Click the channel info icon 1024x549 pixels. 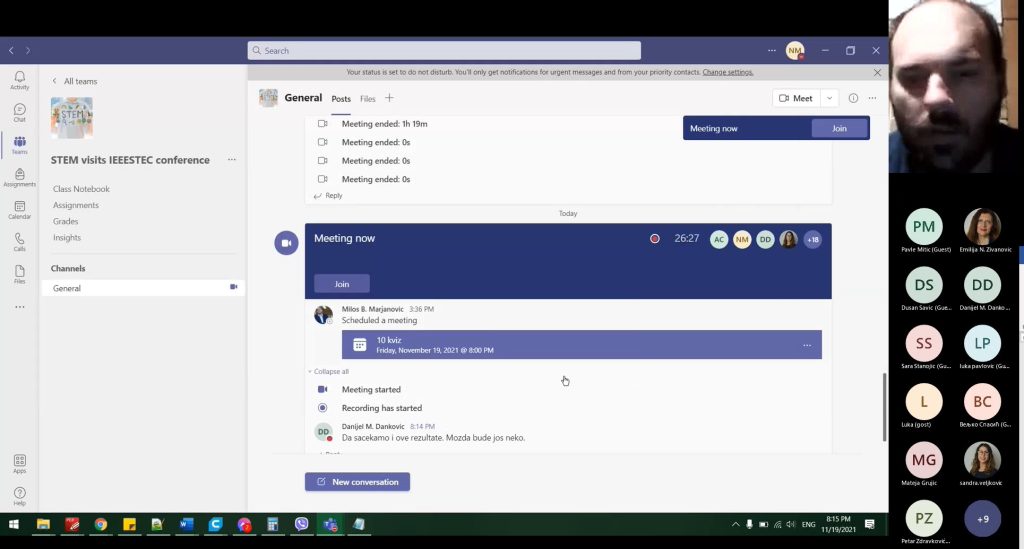coord(853,98)
